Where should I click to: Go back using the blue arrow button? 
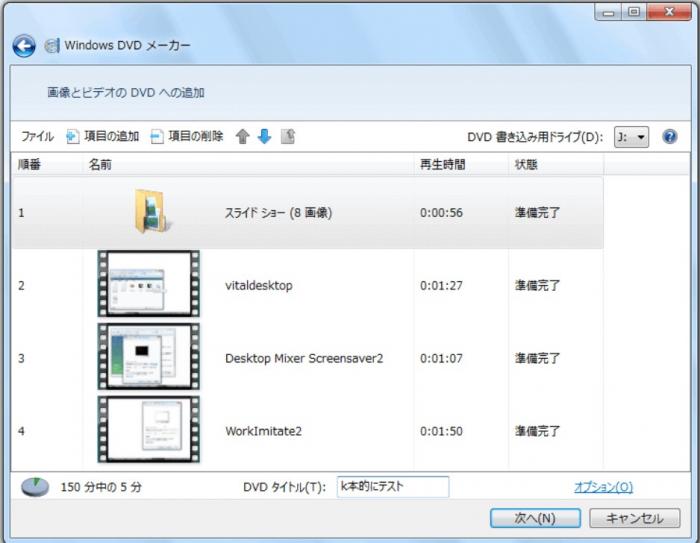point(24,46)
